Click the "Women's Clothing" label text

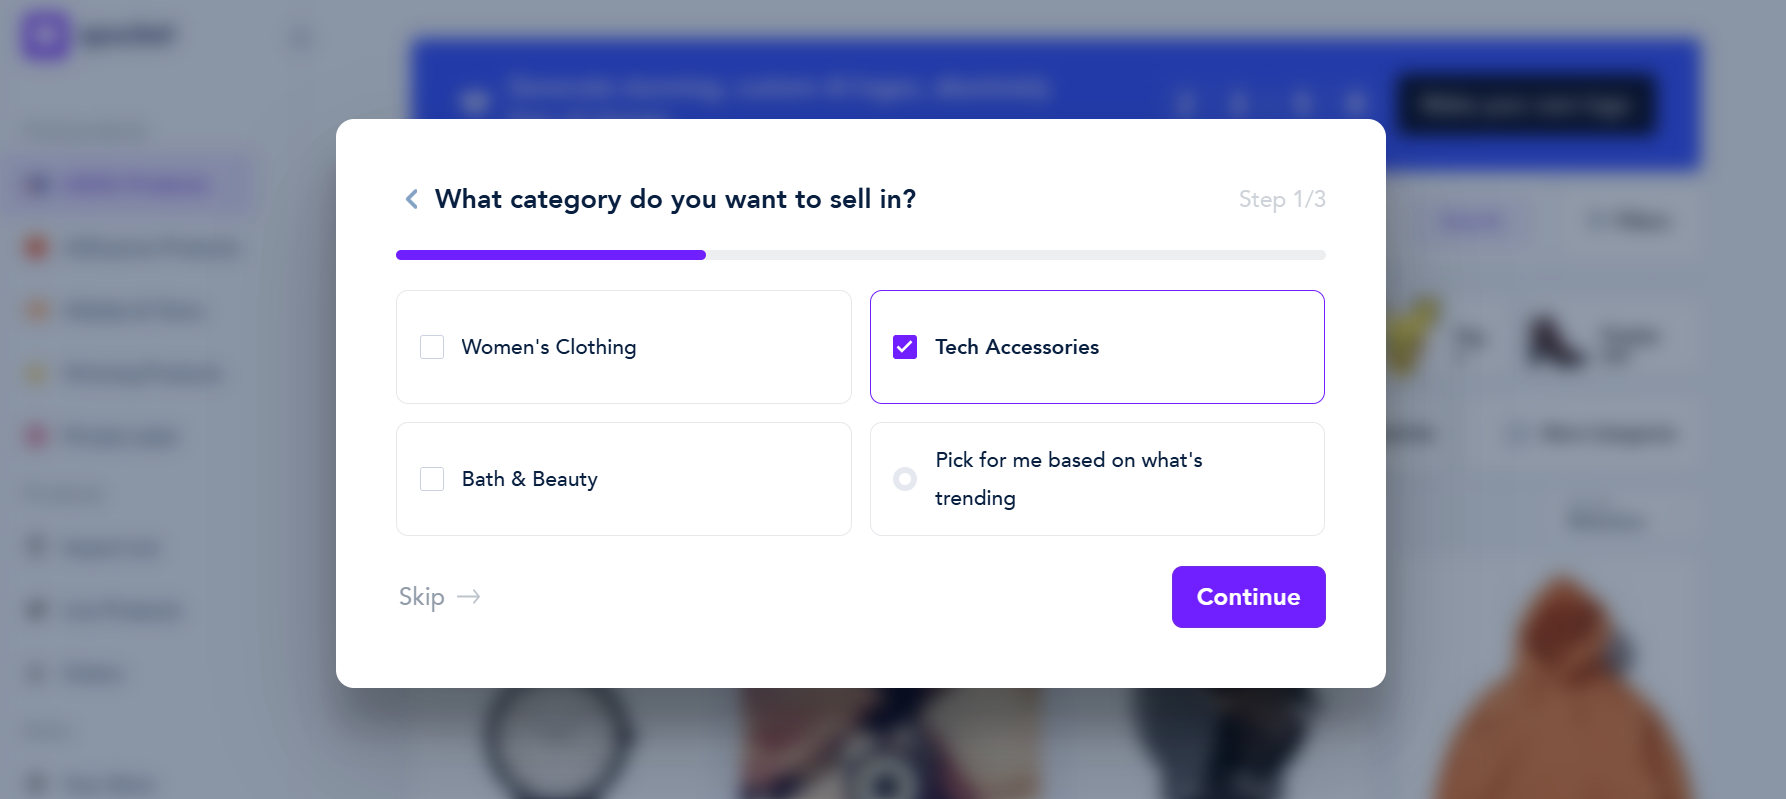[x=549, y=347]
